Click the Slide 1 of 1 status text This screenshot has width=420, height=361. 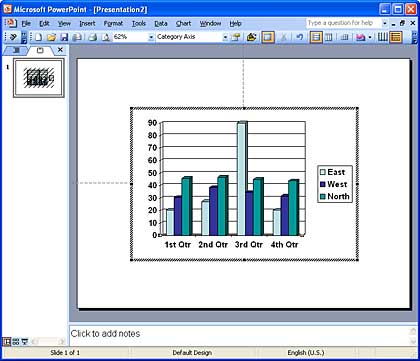point(65,352)
